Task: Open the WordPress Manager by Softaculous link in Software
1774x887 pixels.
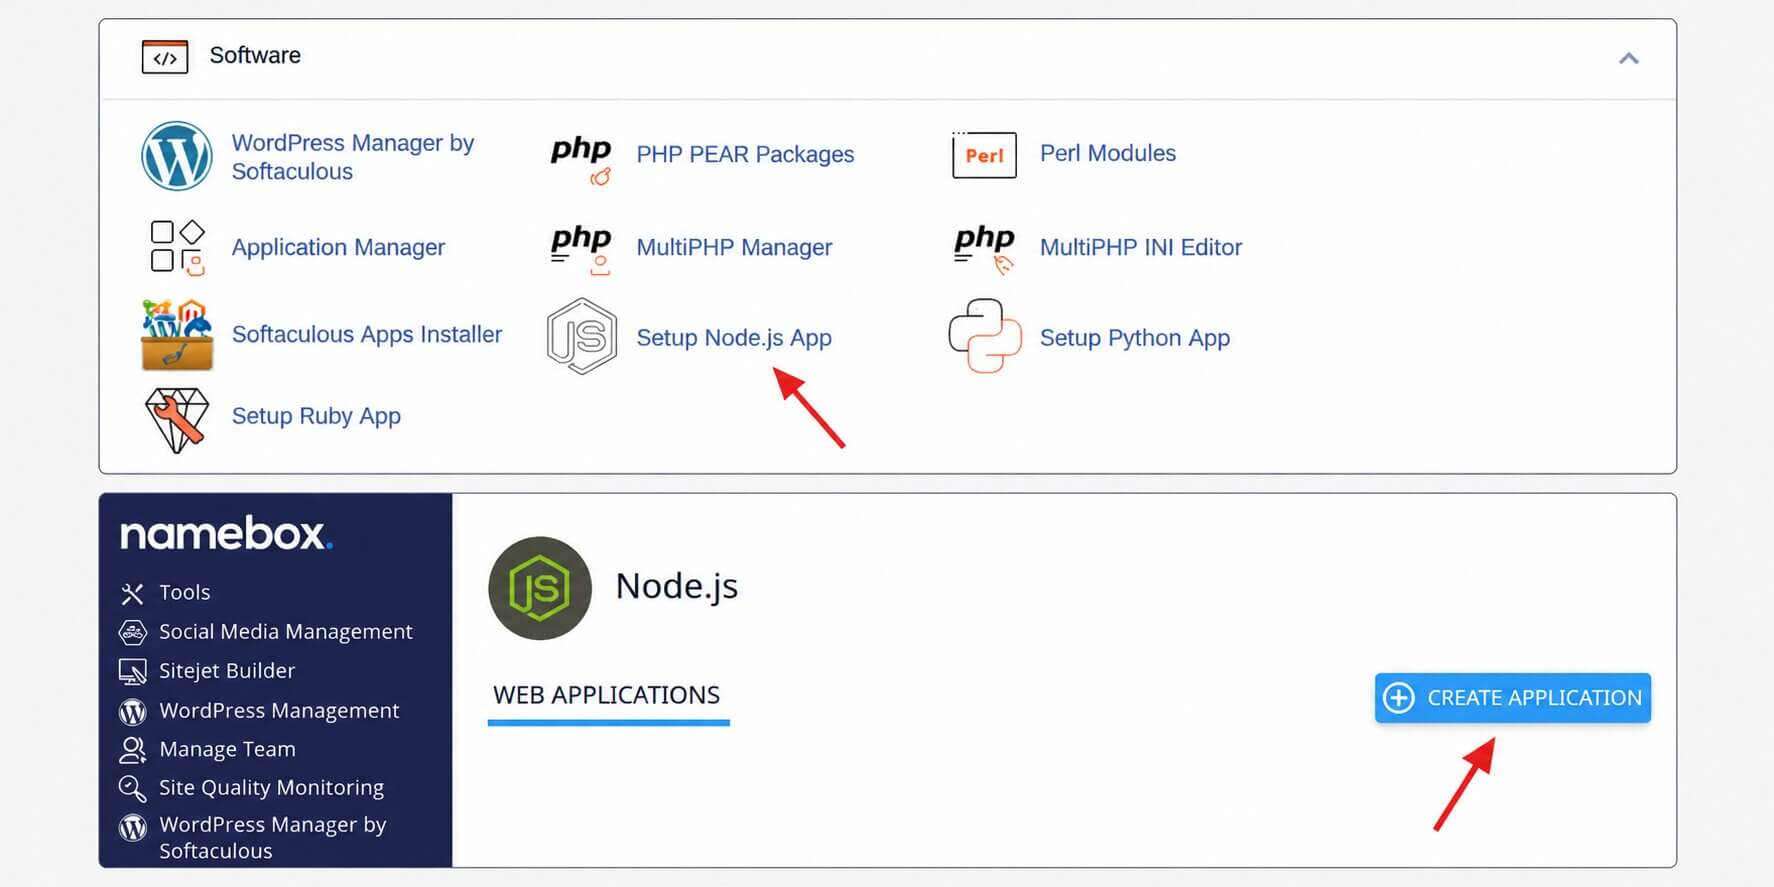Action: tap(353, 157)
